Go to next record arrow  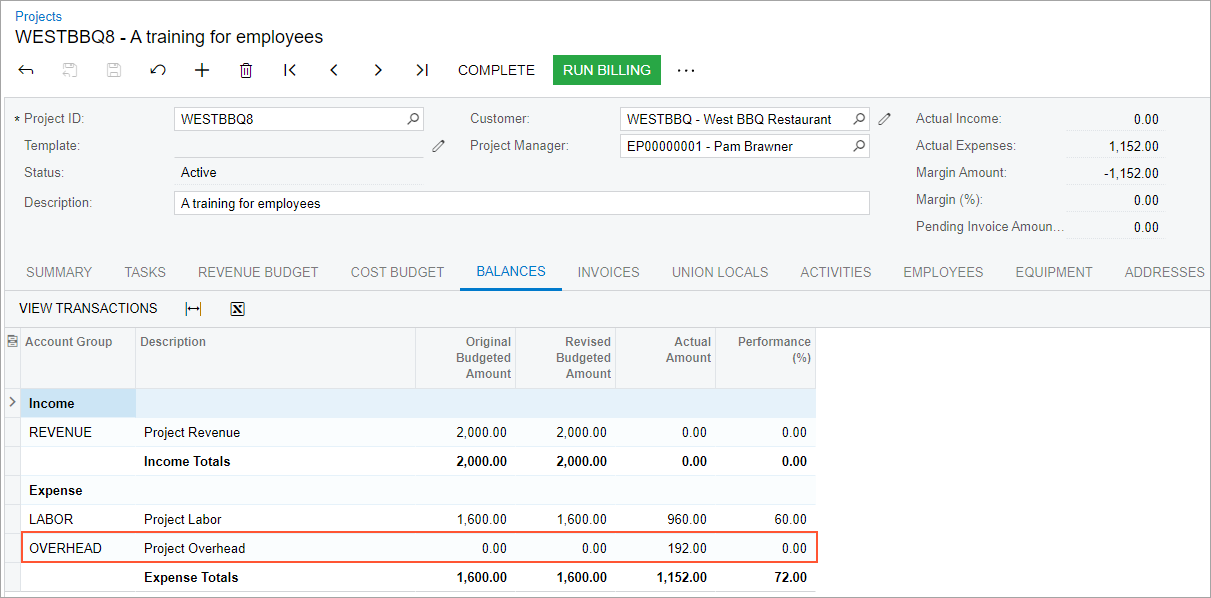pos(378,70)
